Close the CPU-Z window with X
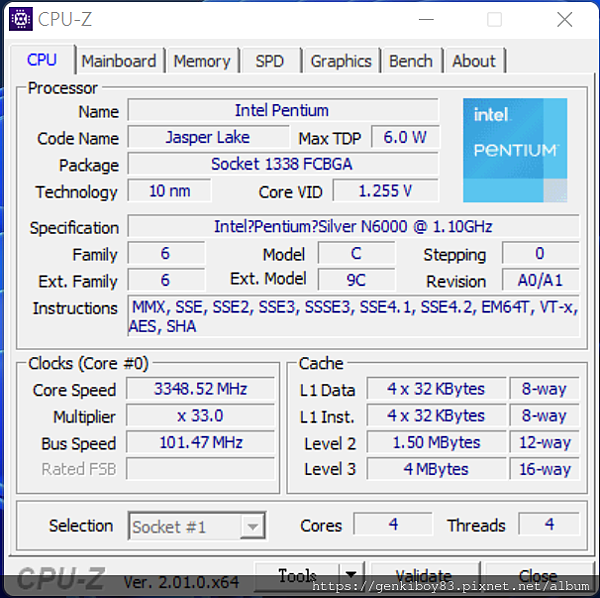Screen dimensions: 600x598 tap(564, 19)
